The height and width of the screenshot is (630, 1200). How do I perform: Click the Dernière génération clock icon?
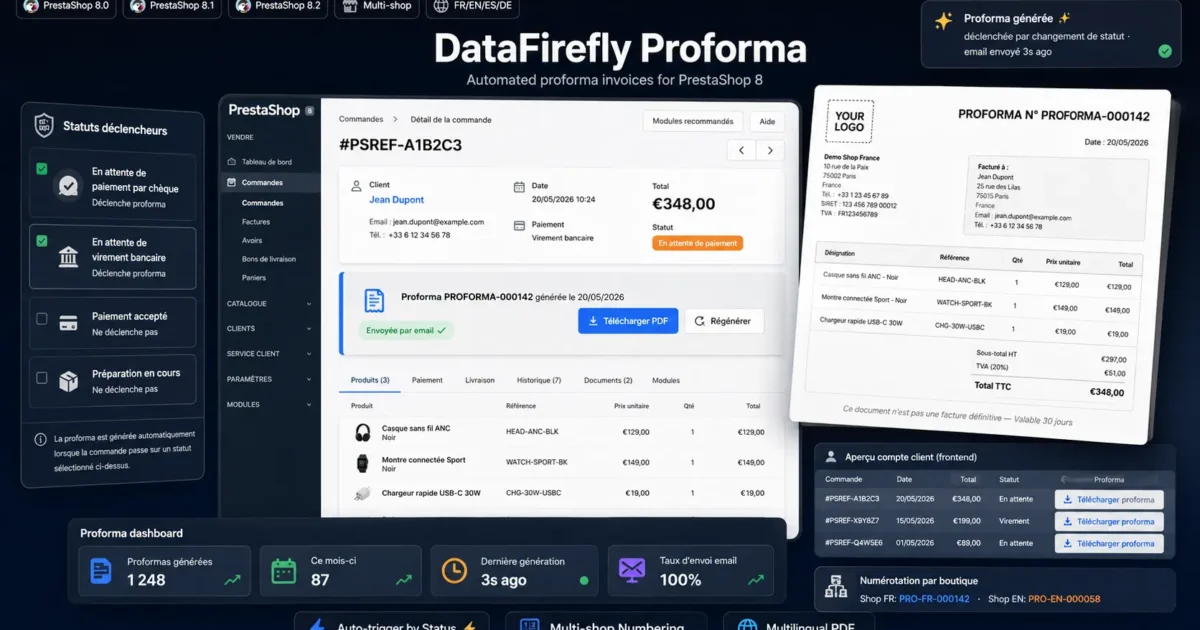454,570
